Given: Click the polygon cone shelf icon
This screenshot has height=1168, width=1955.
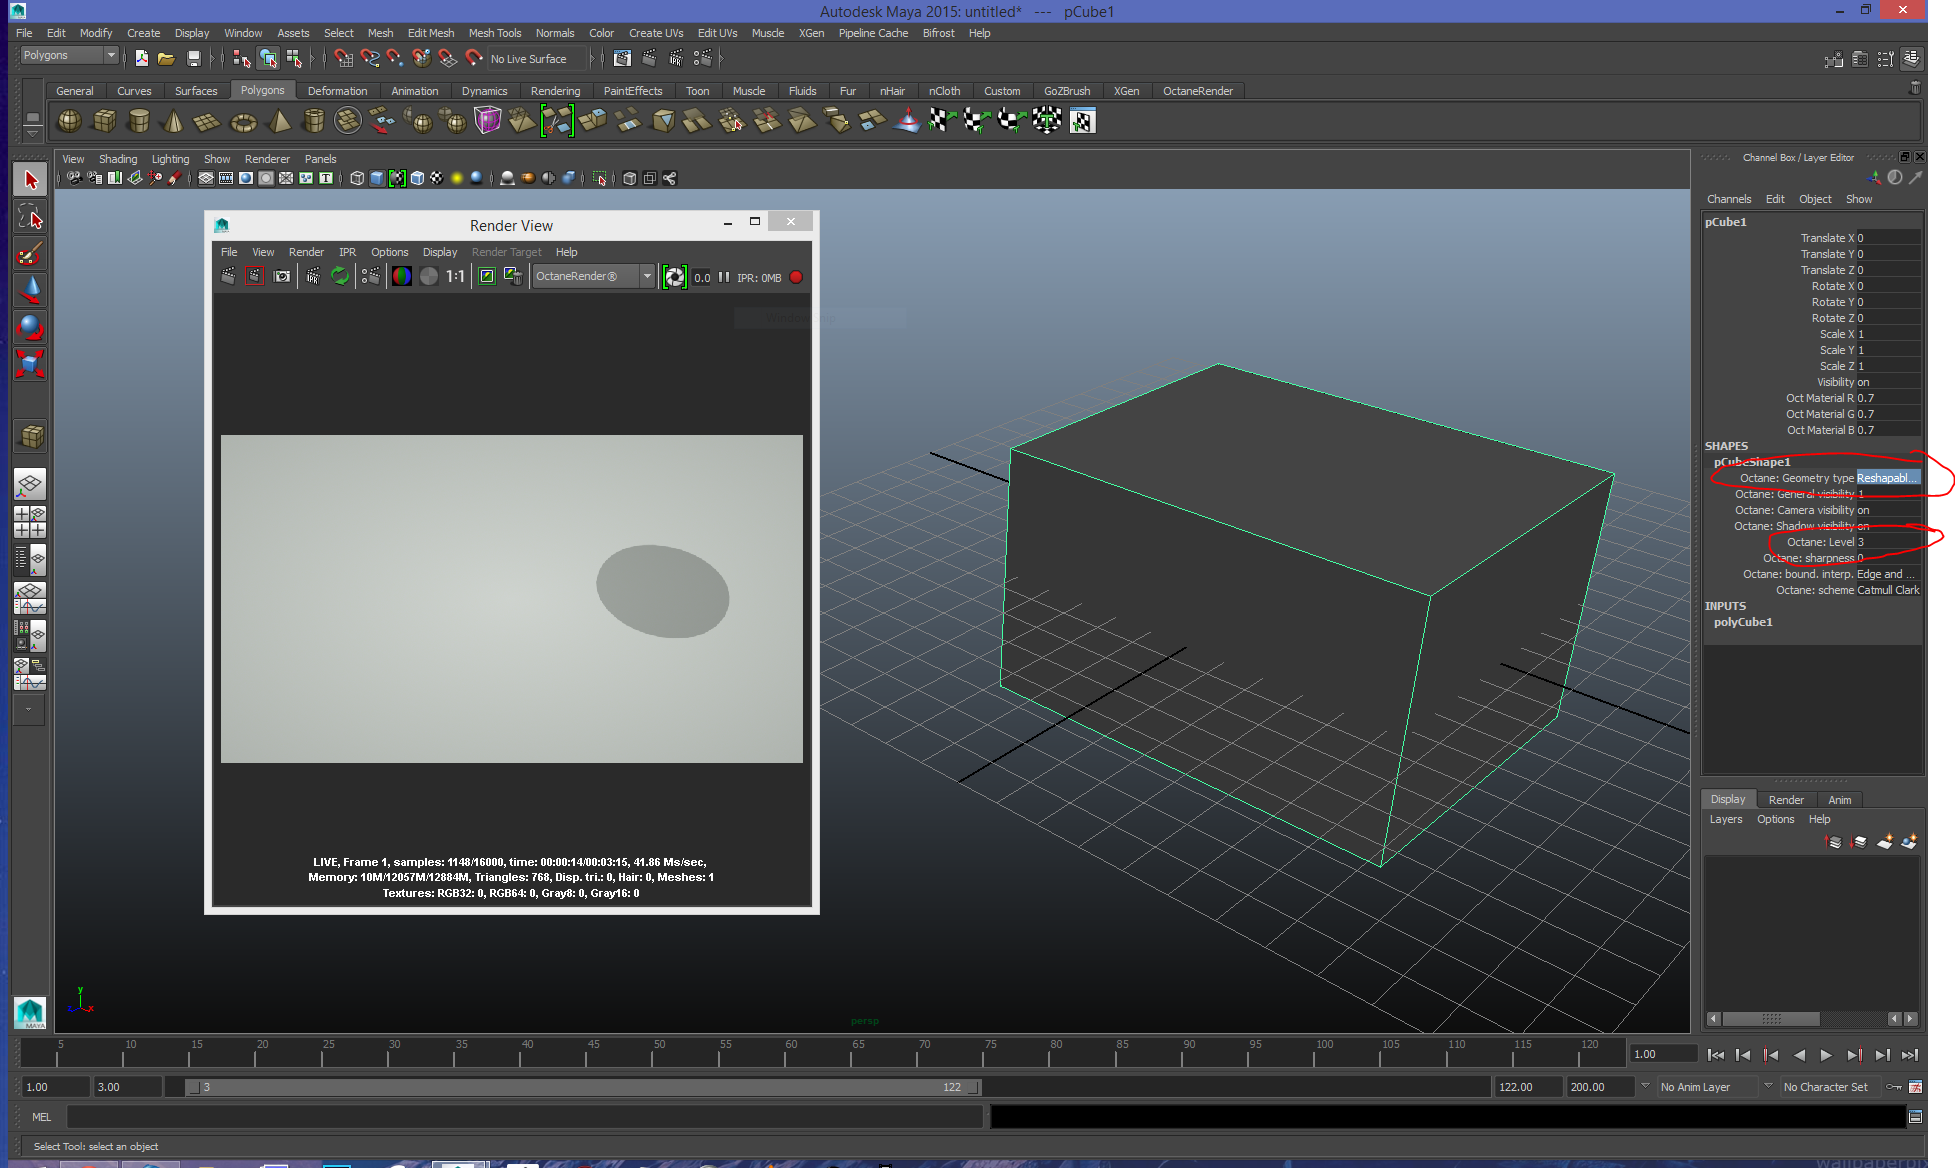Looking at the screenshot, I should 173,122.
